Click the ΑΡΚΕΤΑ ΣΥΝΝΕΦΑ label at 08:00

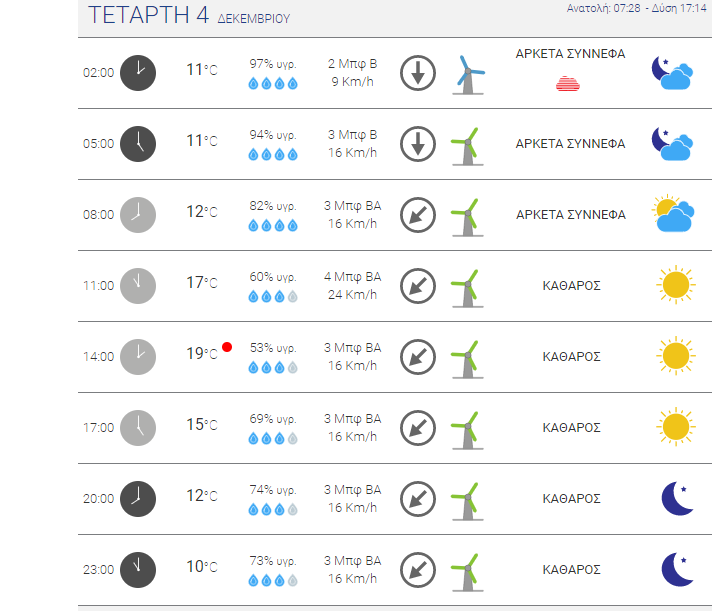571,214
